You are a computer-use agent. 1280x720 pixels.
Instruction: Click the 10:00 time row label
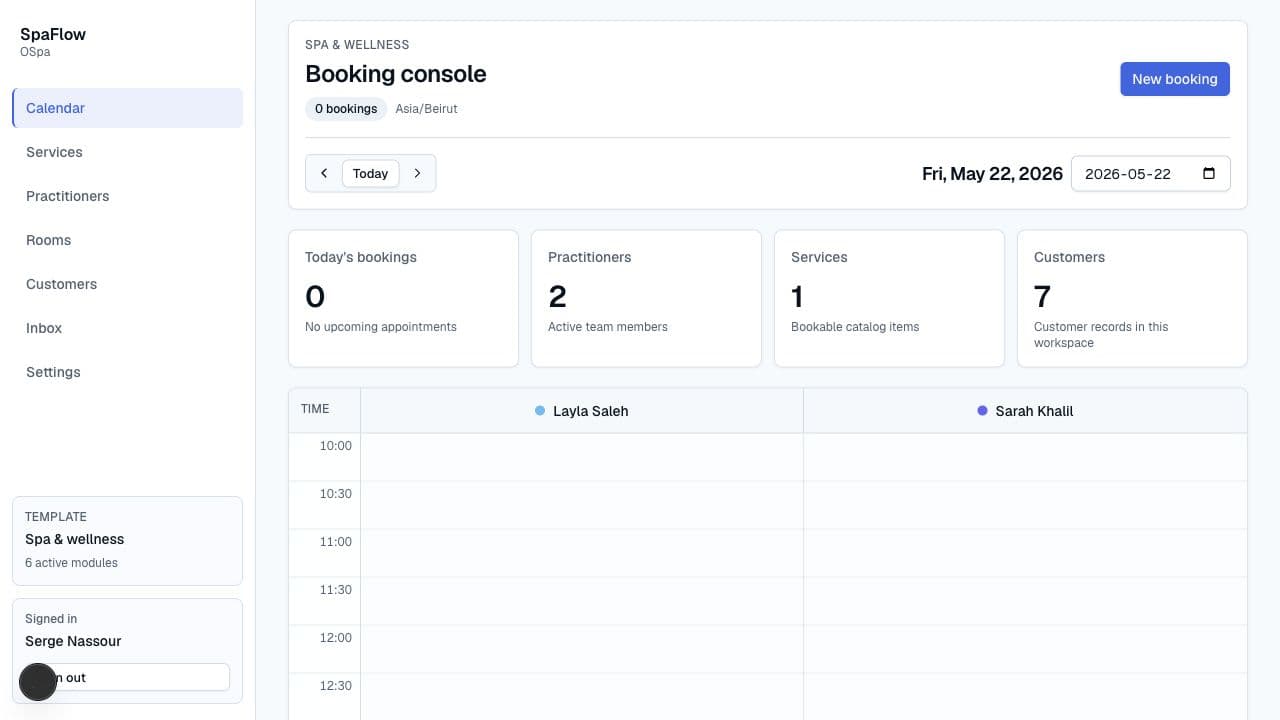point(336,446)
